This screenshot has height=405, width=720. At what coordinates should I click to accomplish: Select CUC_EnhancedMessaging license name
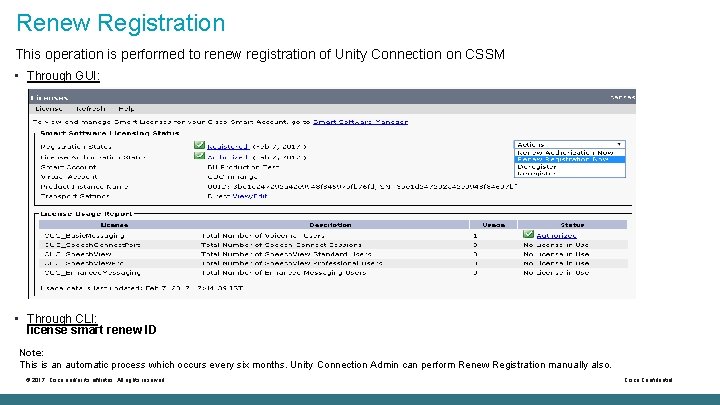tap(92, 273)
